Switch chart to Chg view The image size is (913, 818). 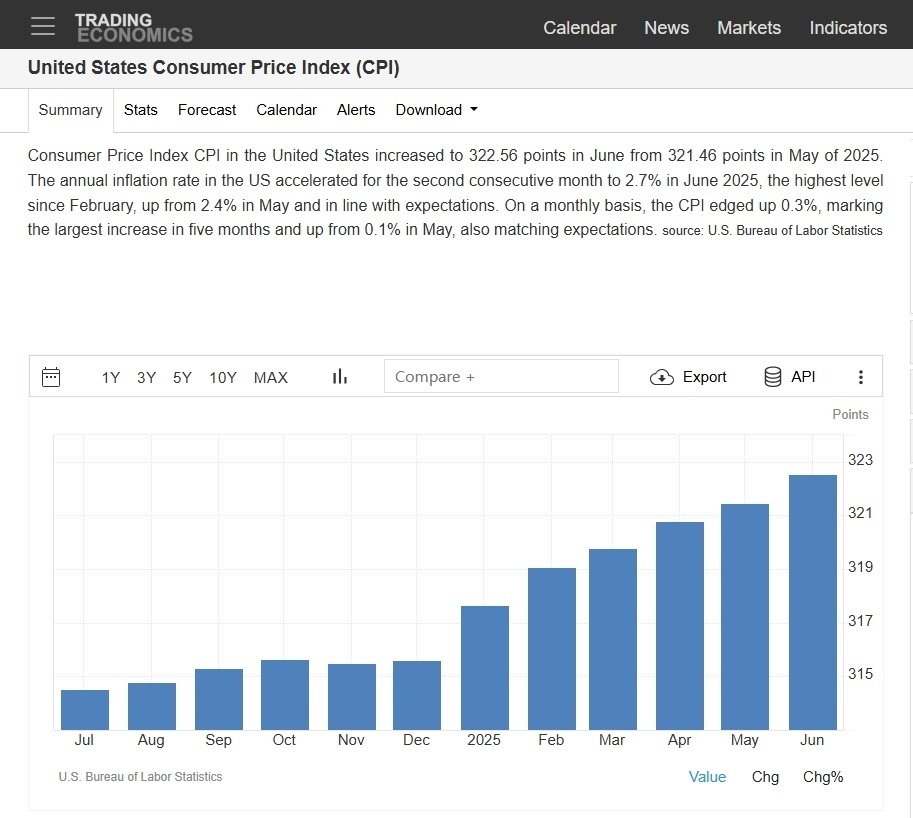tap(765, 777)
